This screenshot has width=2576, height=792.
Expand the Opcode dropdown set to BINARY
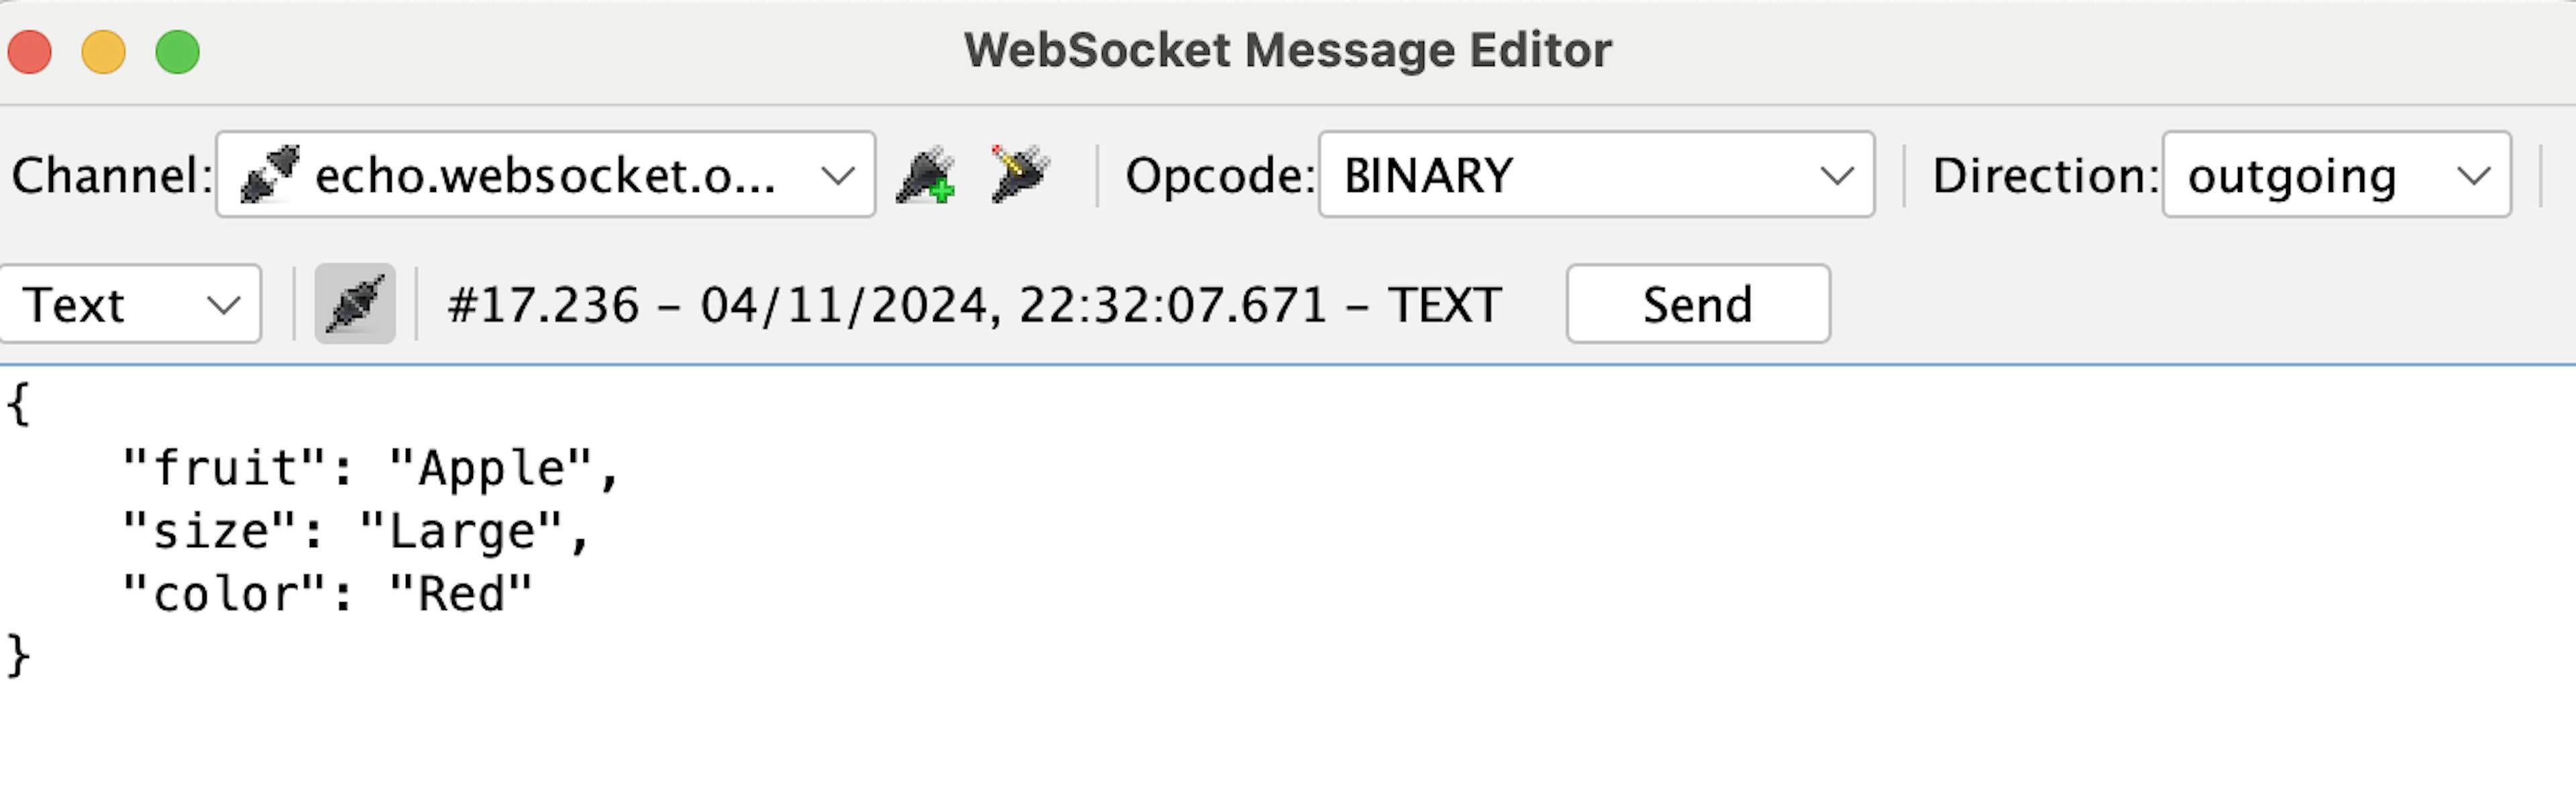click(1595, 175)
